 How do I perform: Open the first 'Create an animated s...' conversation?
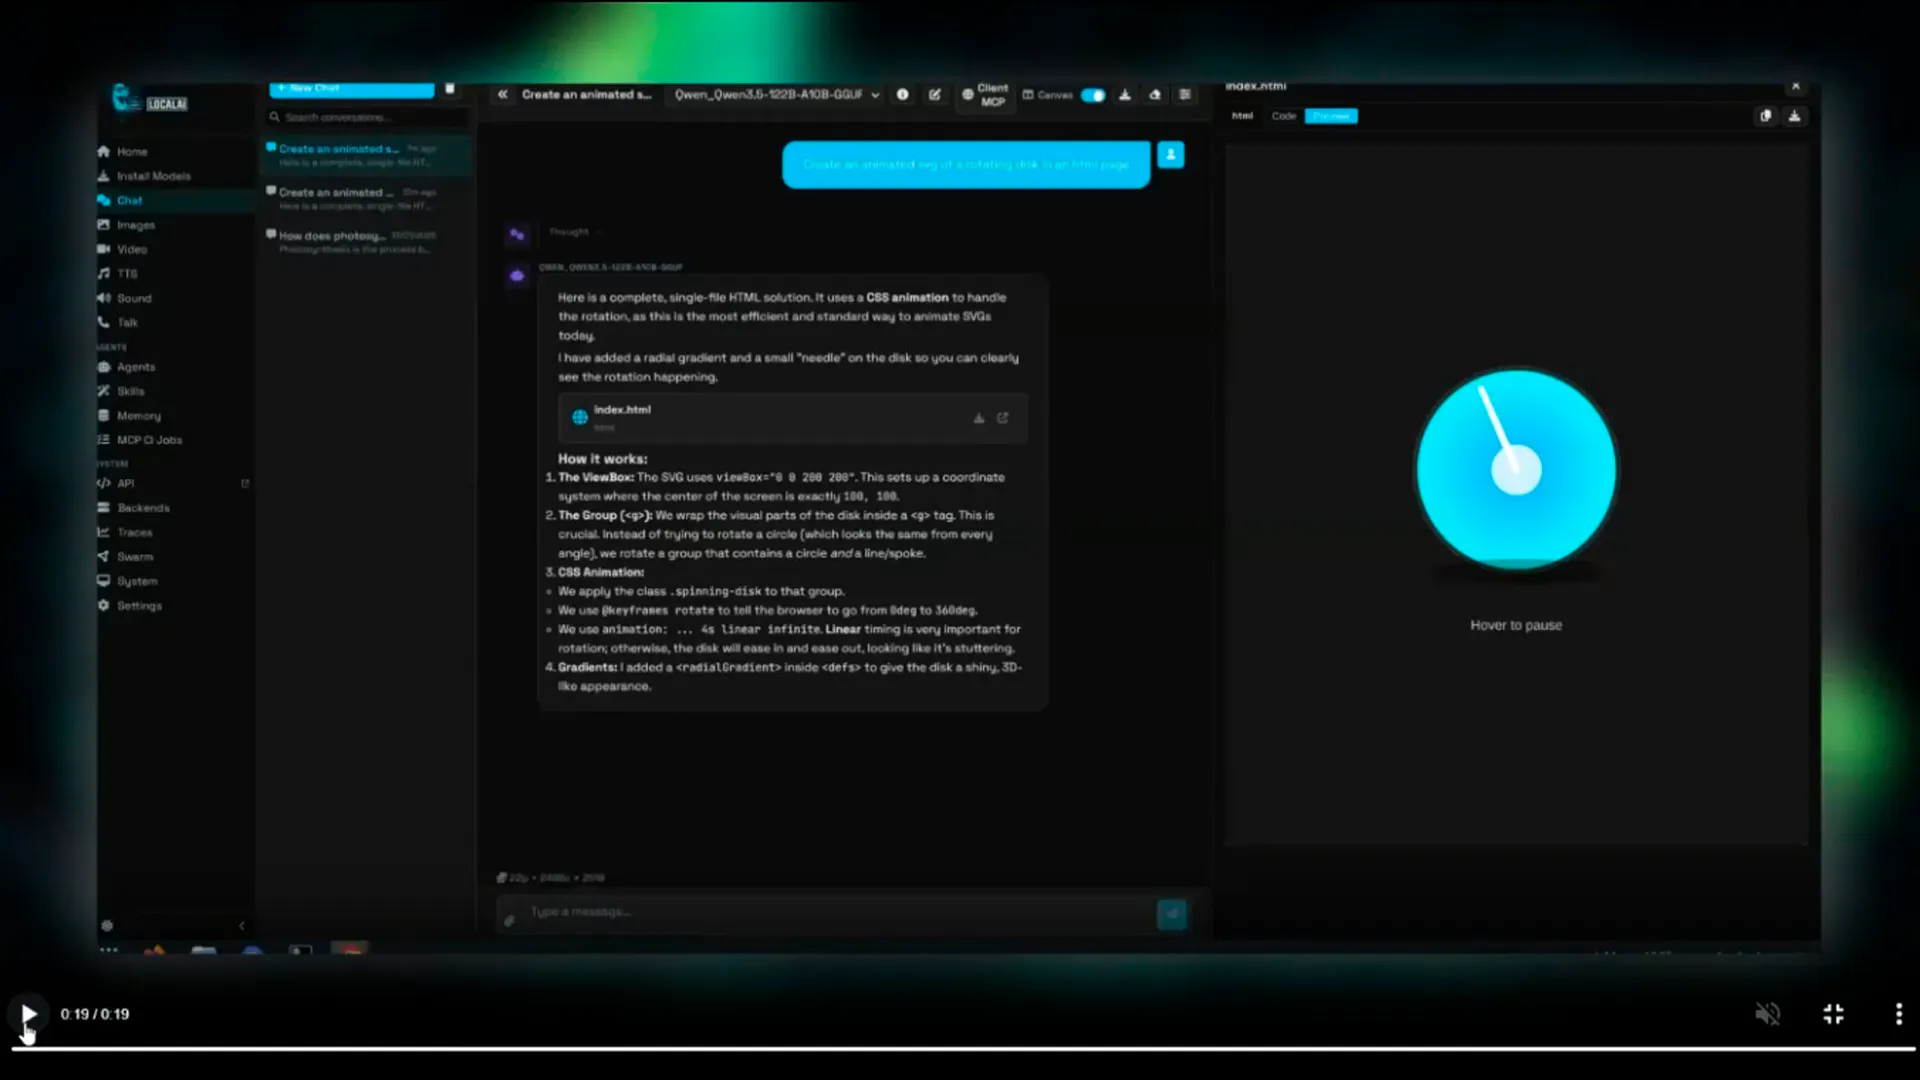pos(366,155)
